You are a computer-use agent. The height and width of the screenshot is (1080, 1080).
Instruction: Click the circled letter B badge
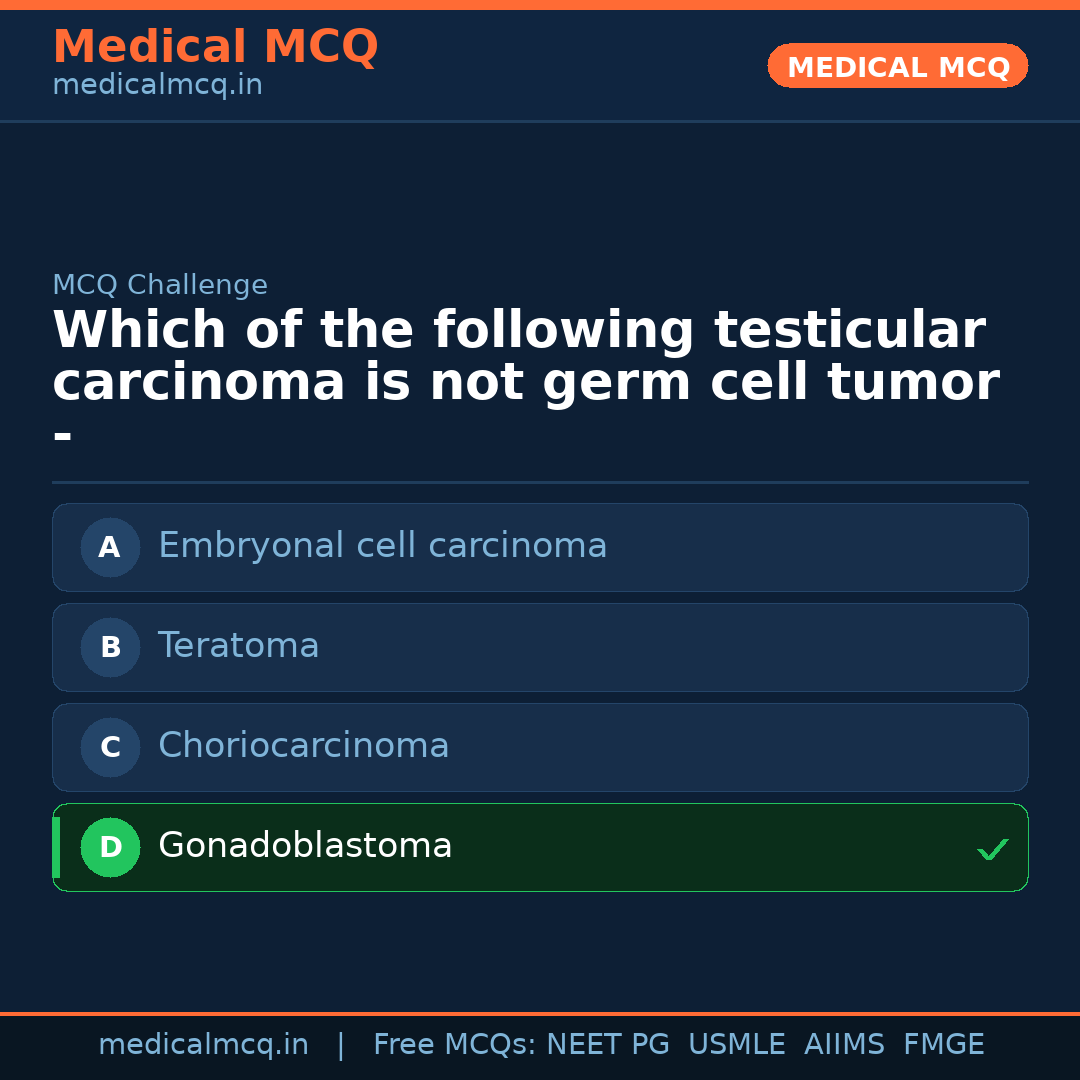(x=110, y=647)
